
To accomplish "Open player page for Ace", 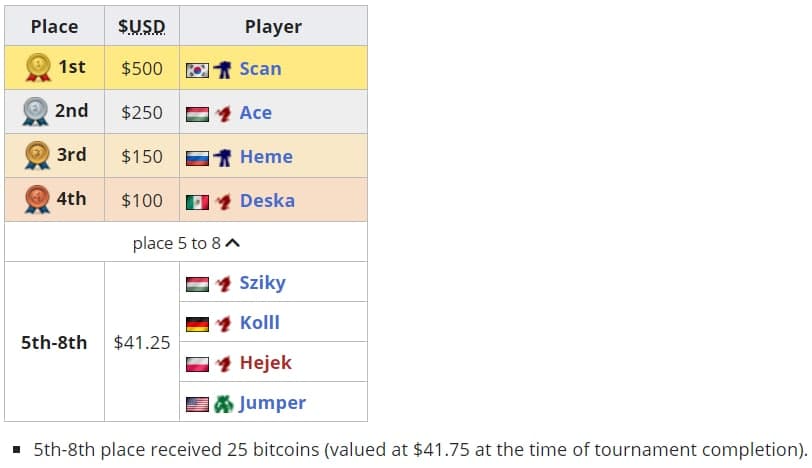I will [256, 113].
